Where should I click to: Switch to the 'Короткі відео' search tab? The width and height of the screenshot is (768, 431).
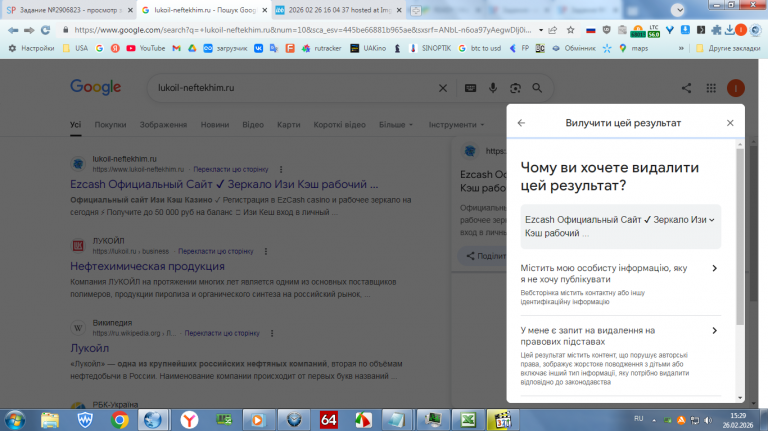339,125
